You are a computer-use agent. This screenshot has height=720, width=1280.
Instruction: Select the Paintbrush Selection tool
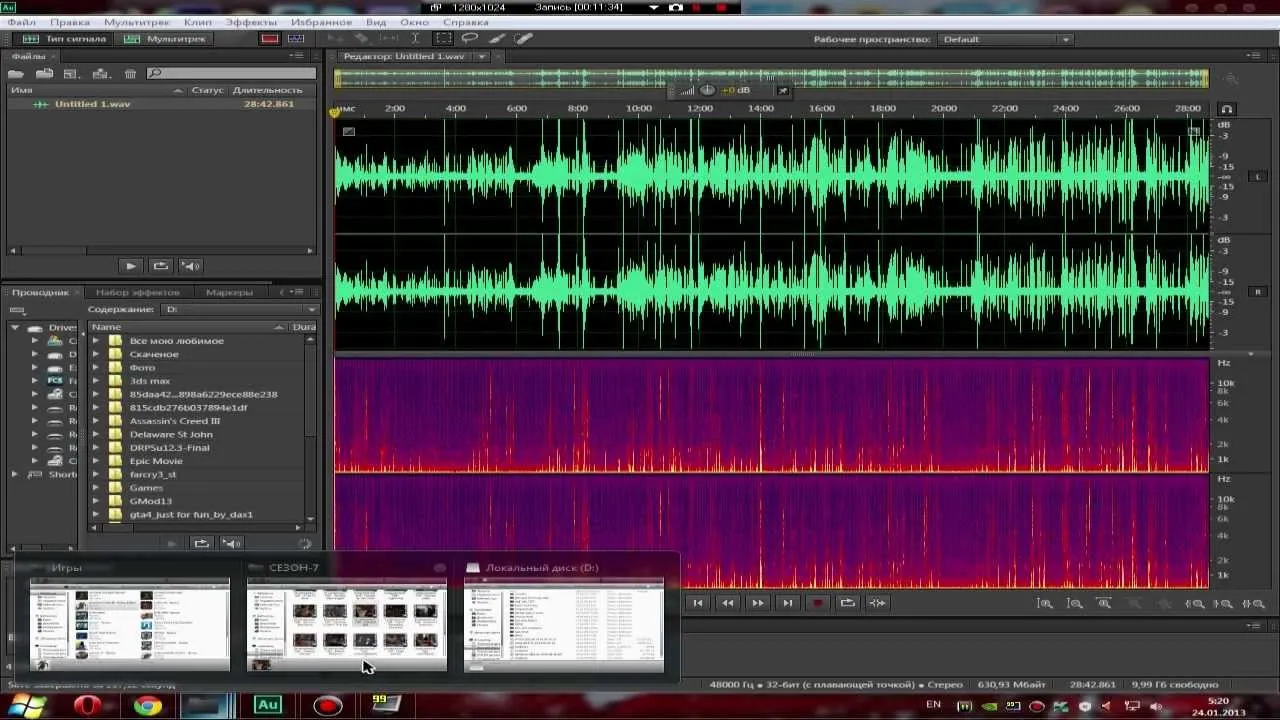click(497, 39)
